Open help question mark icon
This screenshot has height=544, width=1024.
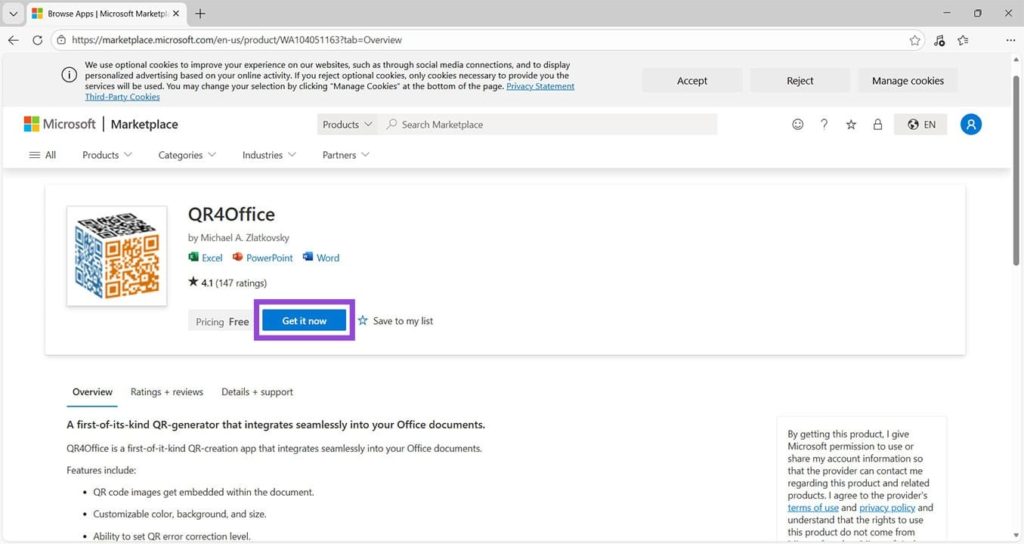click(x=824, y=124)
